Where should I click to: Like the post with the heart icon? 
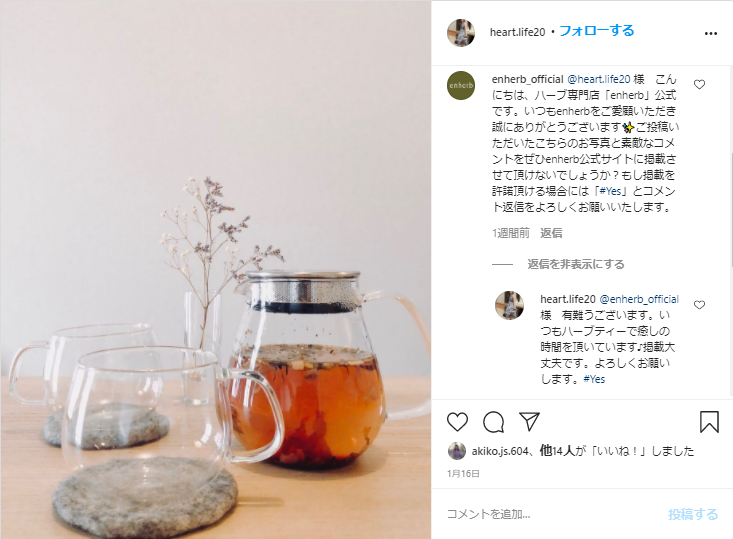[x=457, y=422]
